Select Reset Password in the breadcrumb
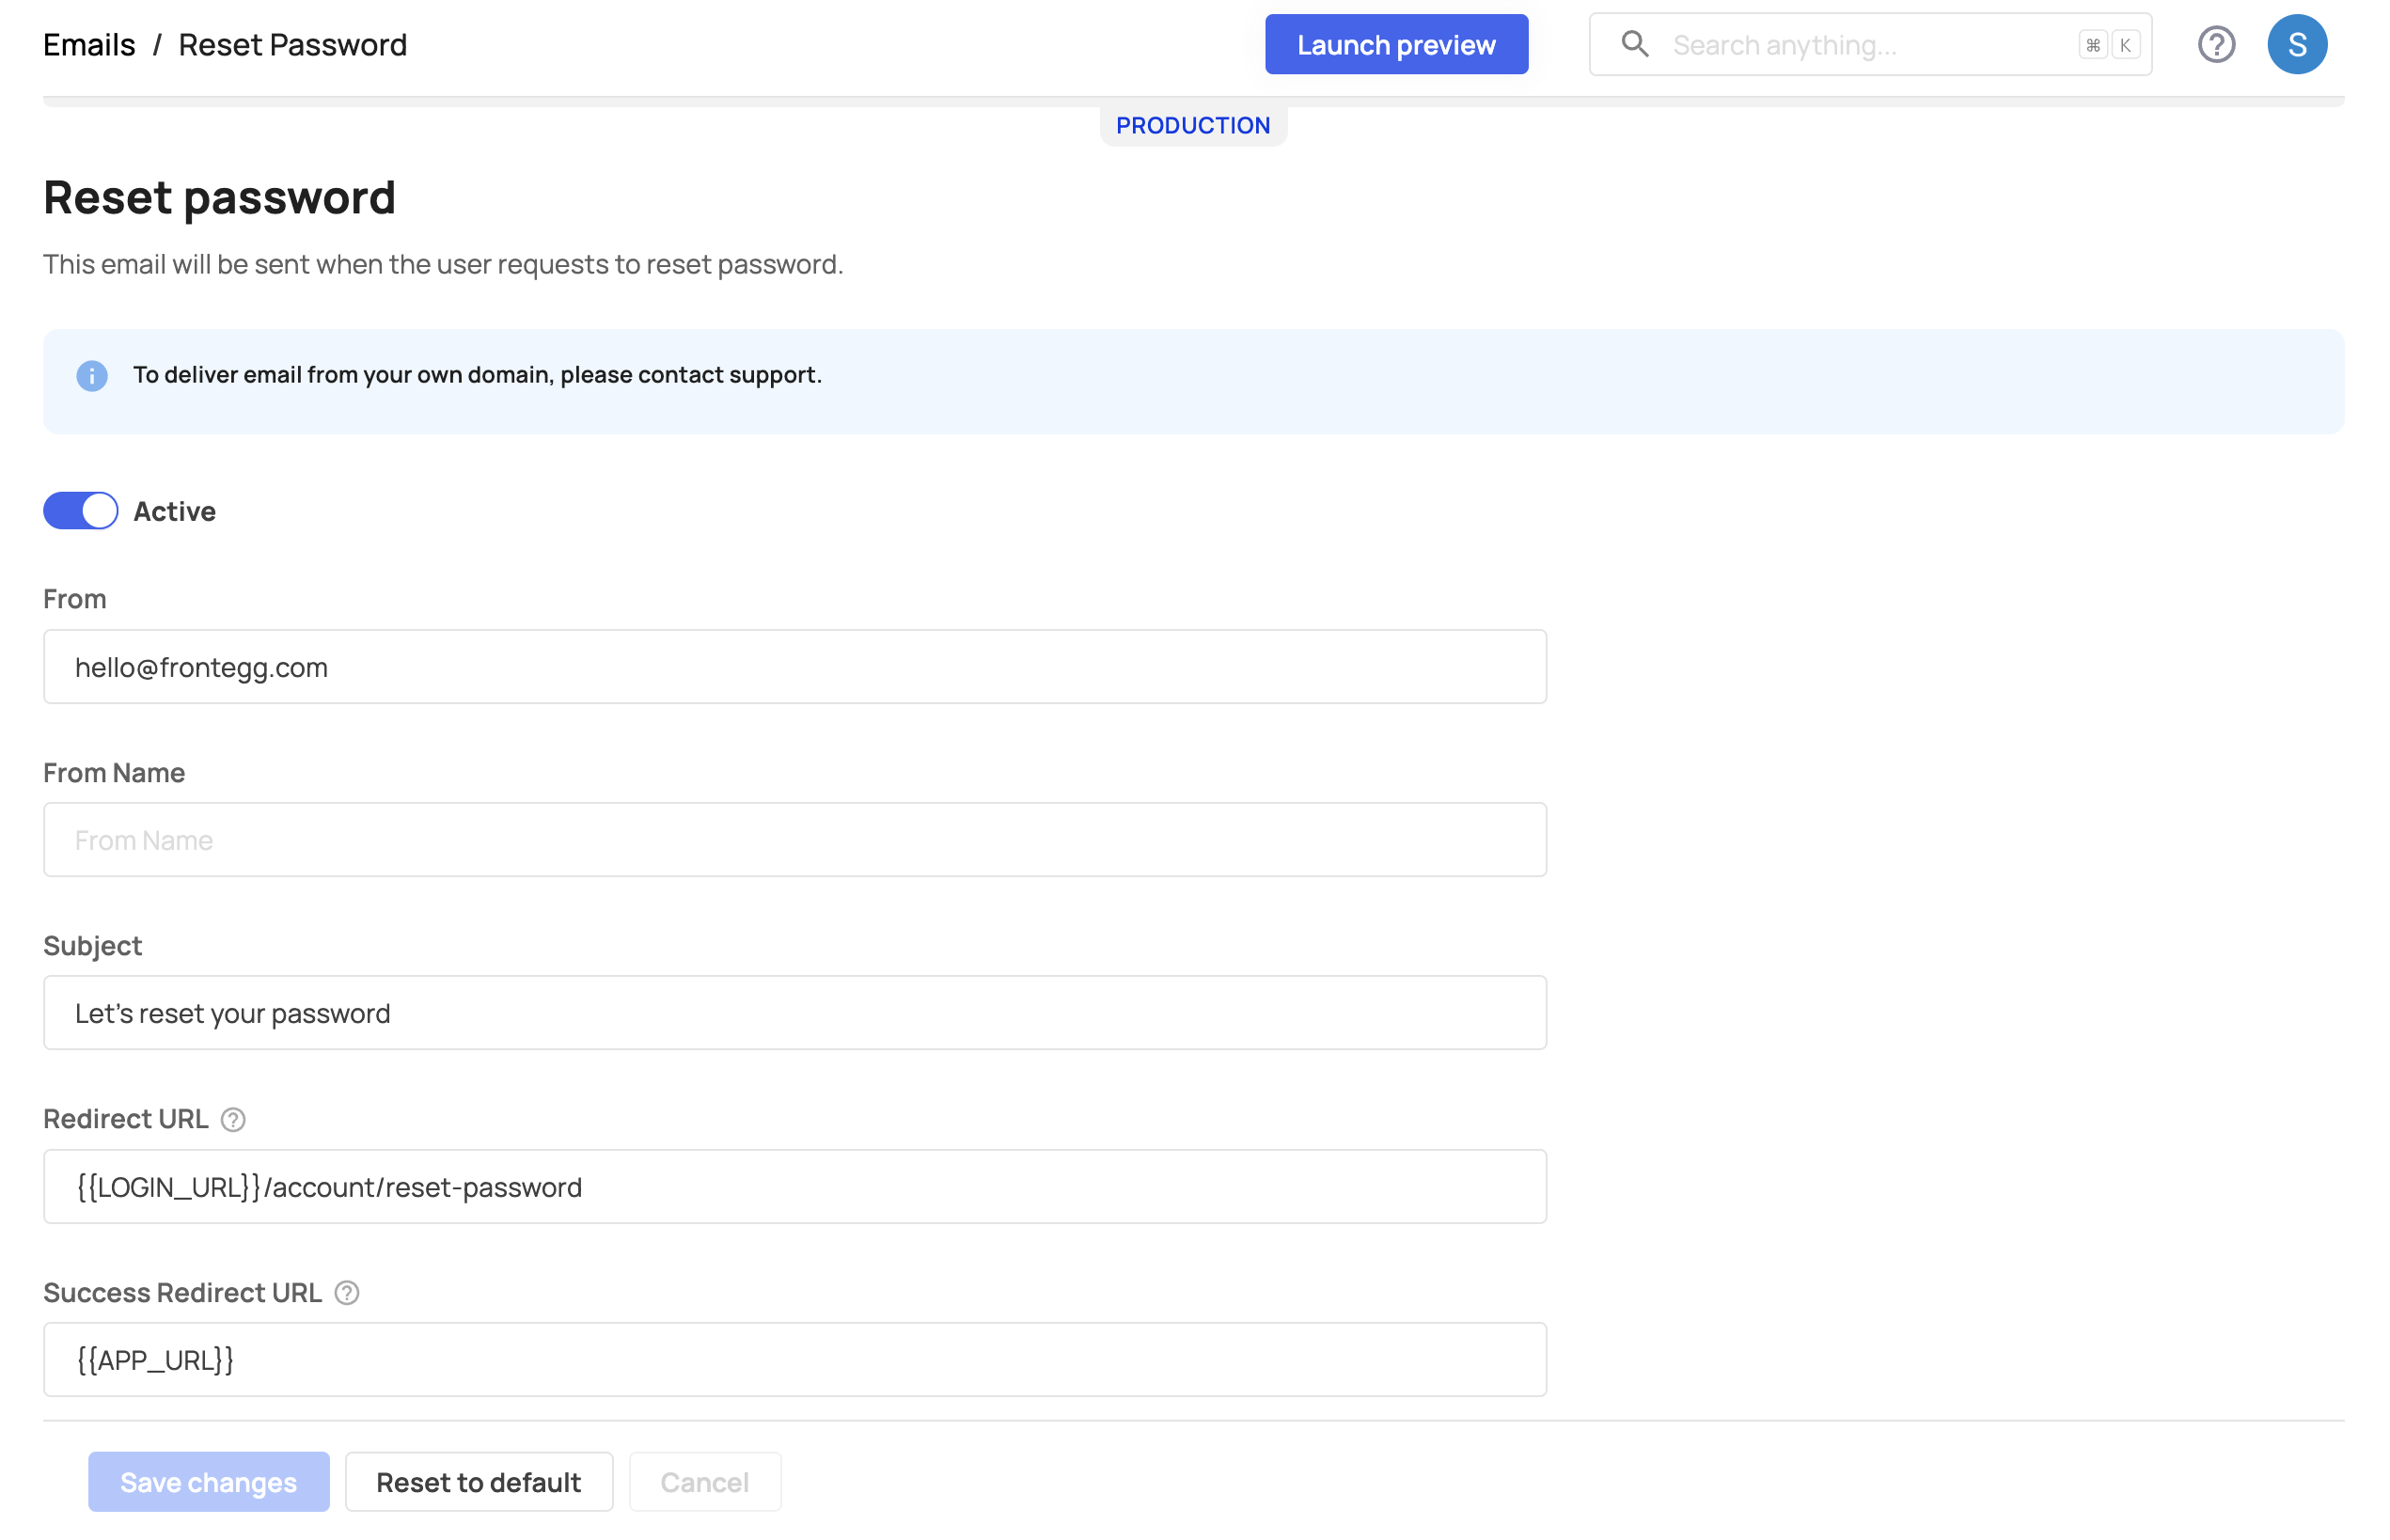Viewport: 2390px width, 1540px height. (292, 44)
